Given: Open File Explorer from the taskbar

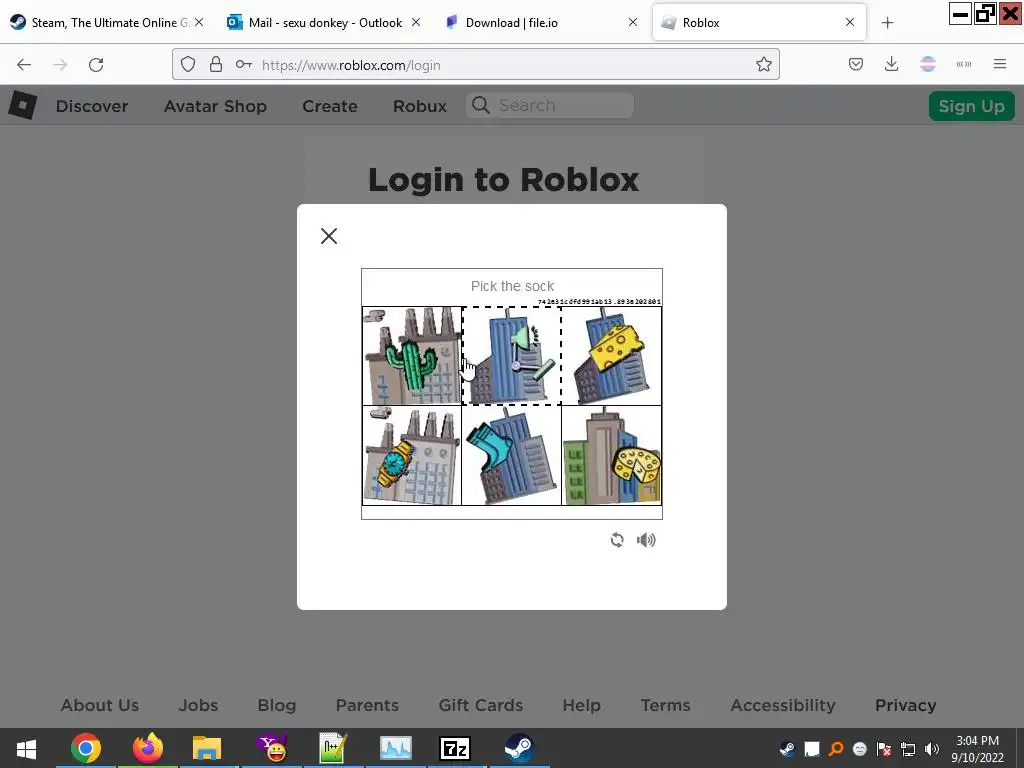Looking at the screenshot, I should (x=207, y=748).
